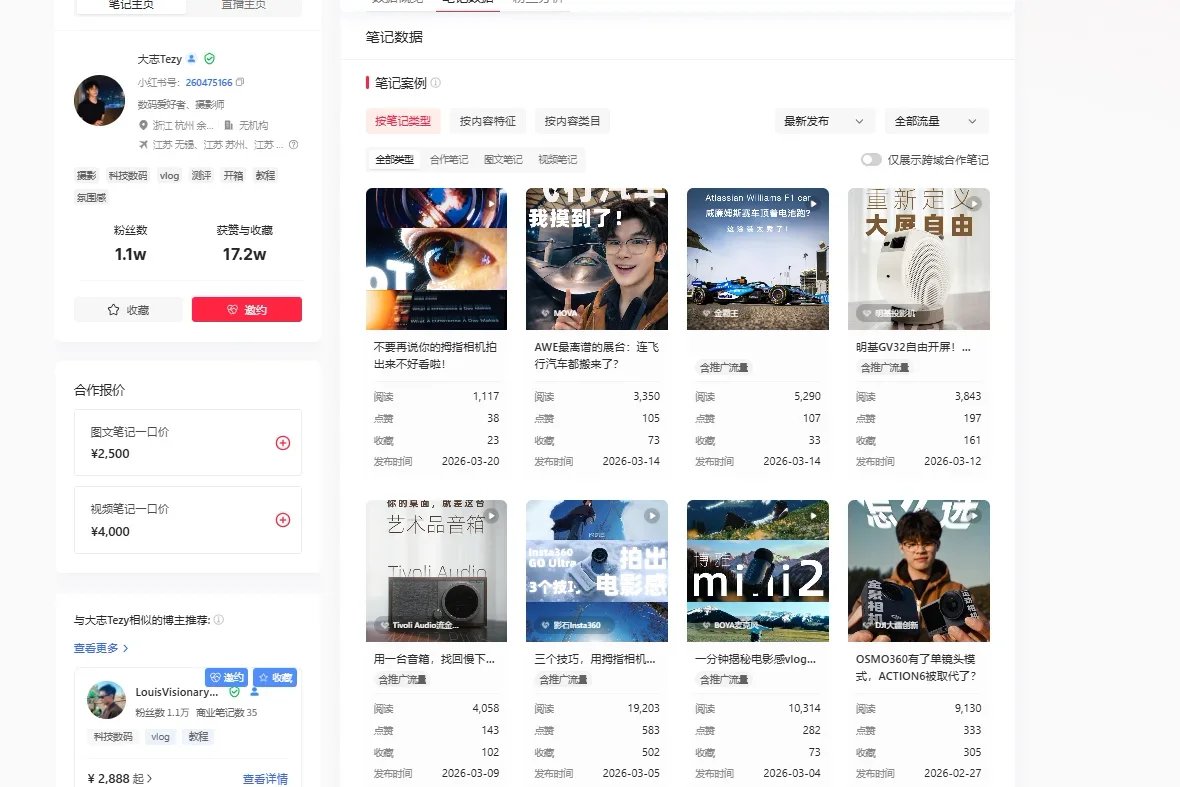
Task: Click the play icon on Insta360 GO Ultra thumbnail
Action: (652, 515)
